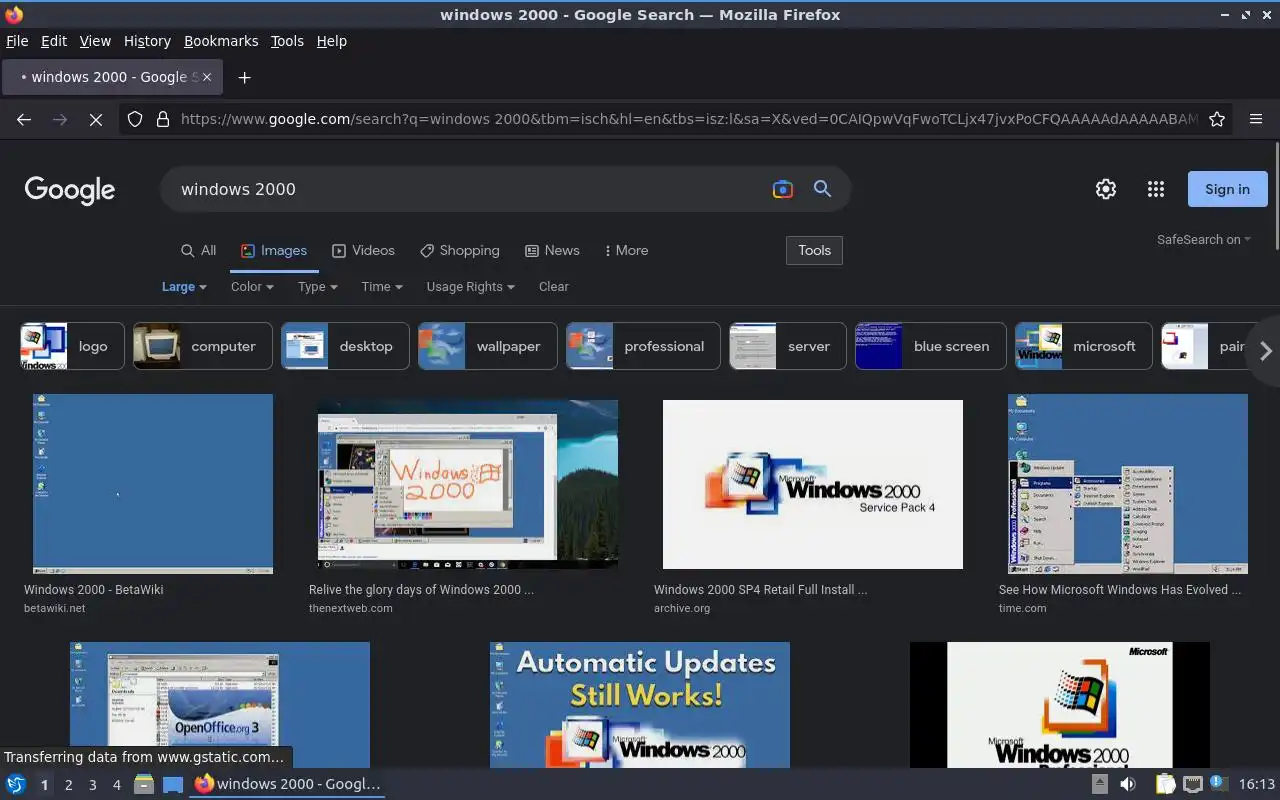Viewport: 1280px width, 800px height.
Task: Click the Google logo
Action: pyautogui.click(x=70, y=190)
